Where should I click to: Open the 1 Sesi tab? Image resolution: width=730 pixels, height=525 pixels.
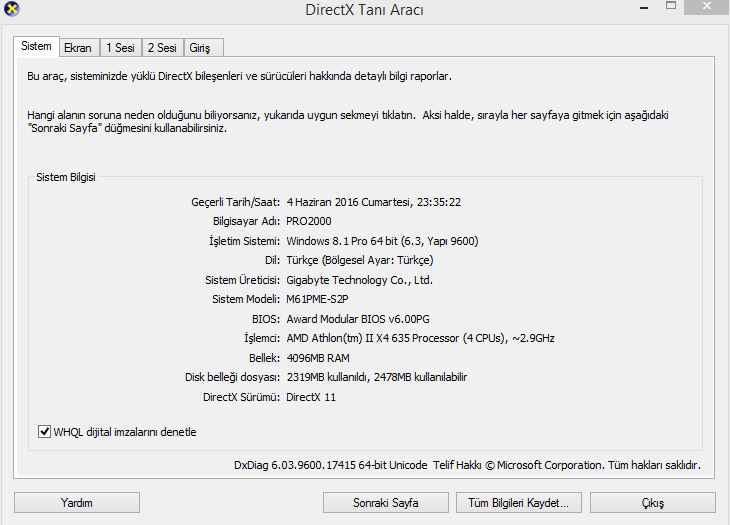pos(121,48)
